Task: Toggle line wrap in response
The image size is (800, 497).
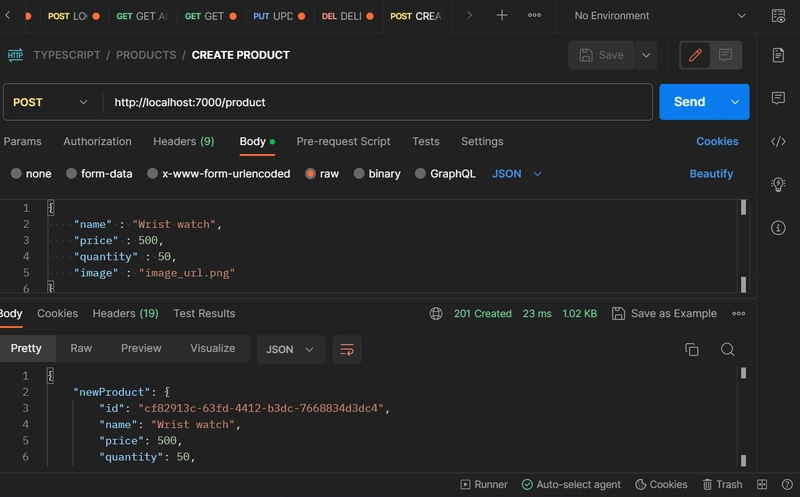Action: pyautogui.click(x=347, y=350)
